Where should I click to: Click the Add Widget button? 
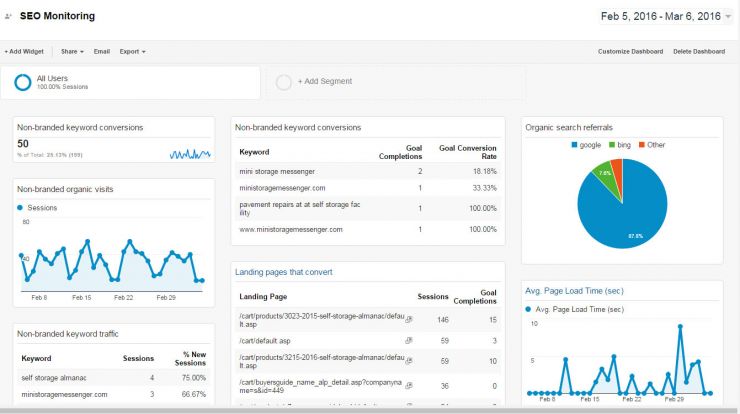[x=24, y=51]
